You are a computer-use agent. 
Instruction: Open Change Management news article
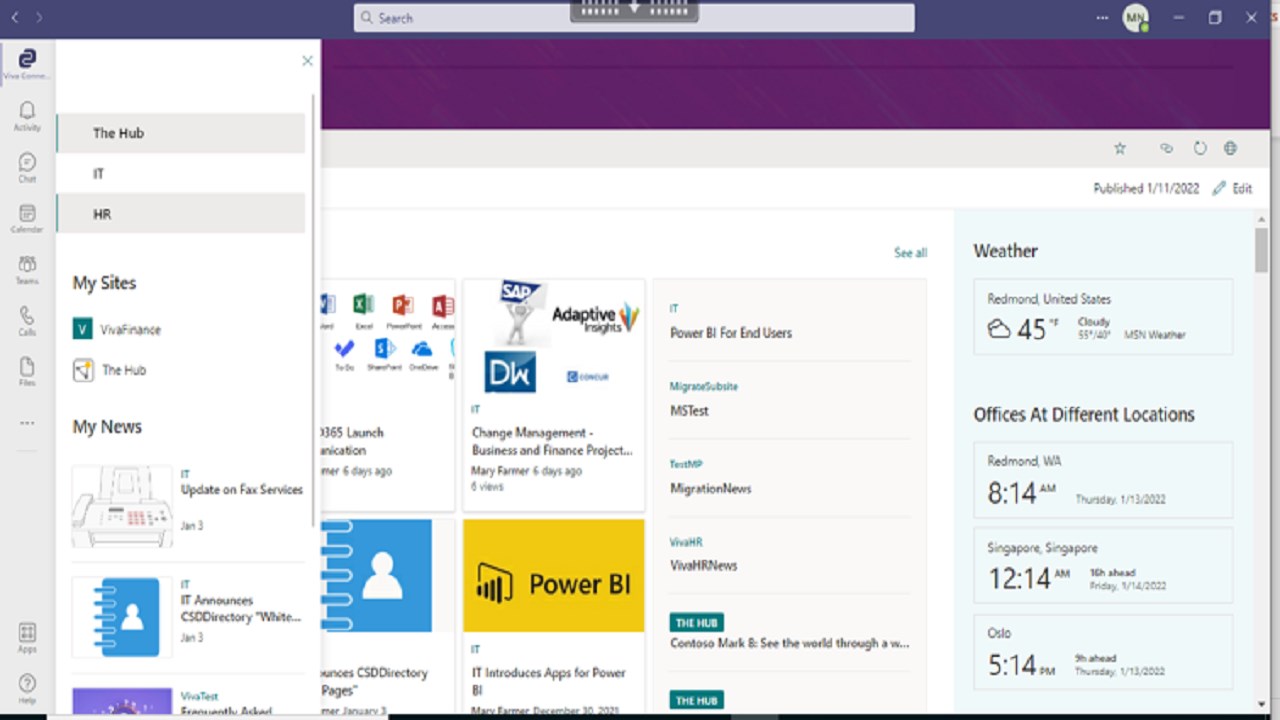click(552, 441)
